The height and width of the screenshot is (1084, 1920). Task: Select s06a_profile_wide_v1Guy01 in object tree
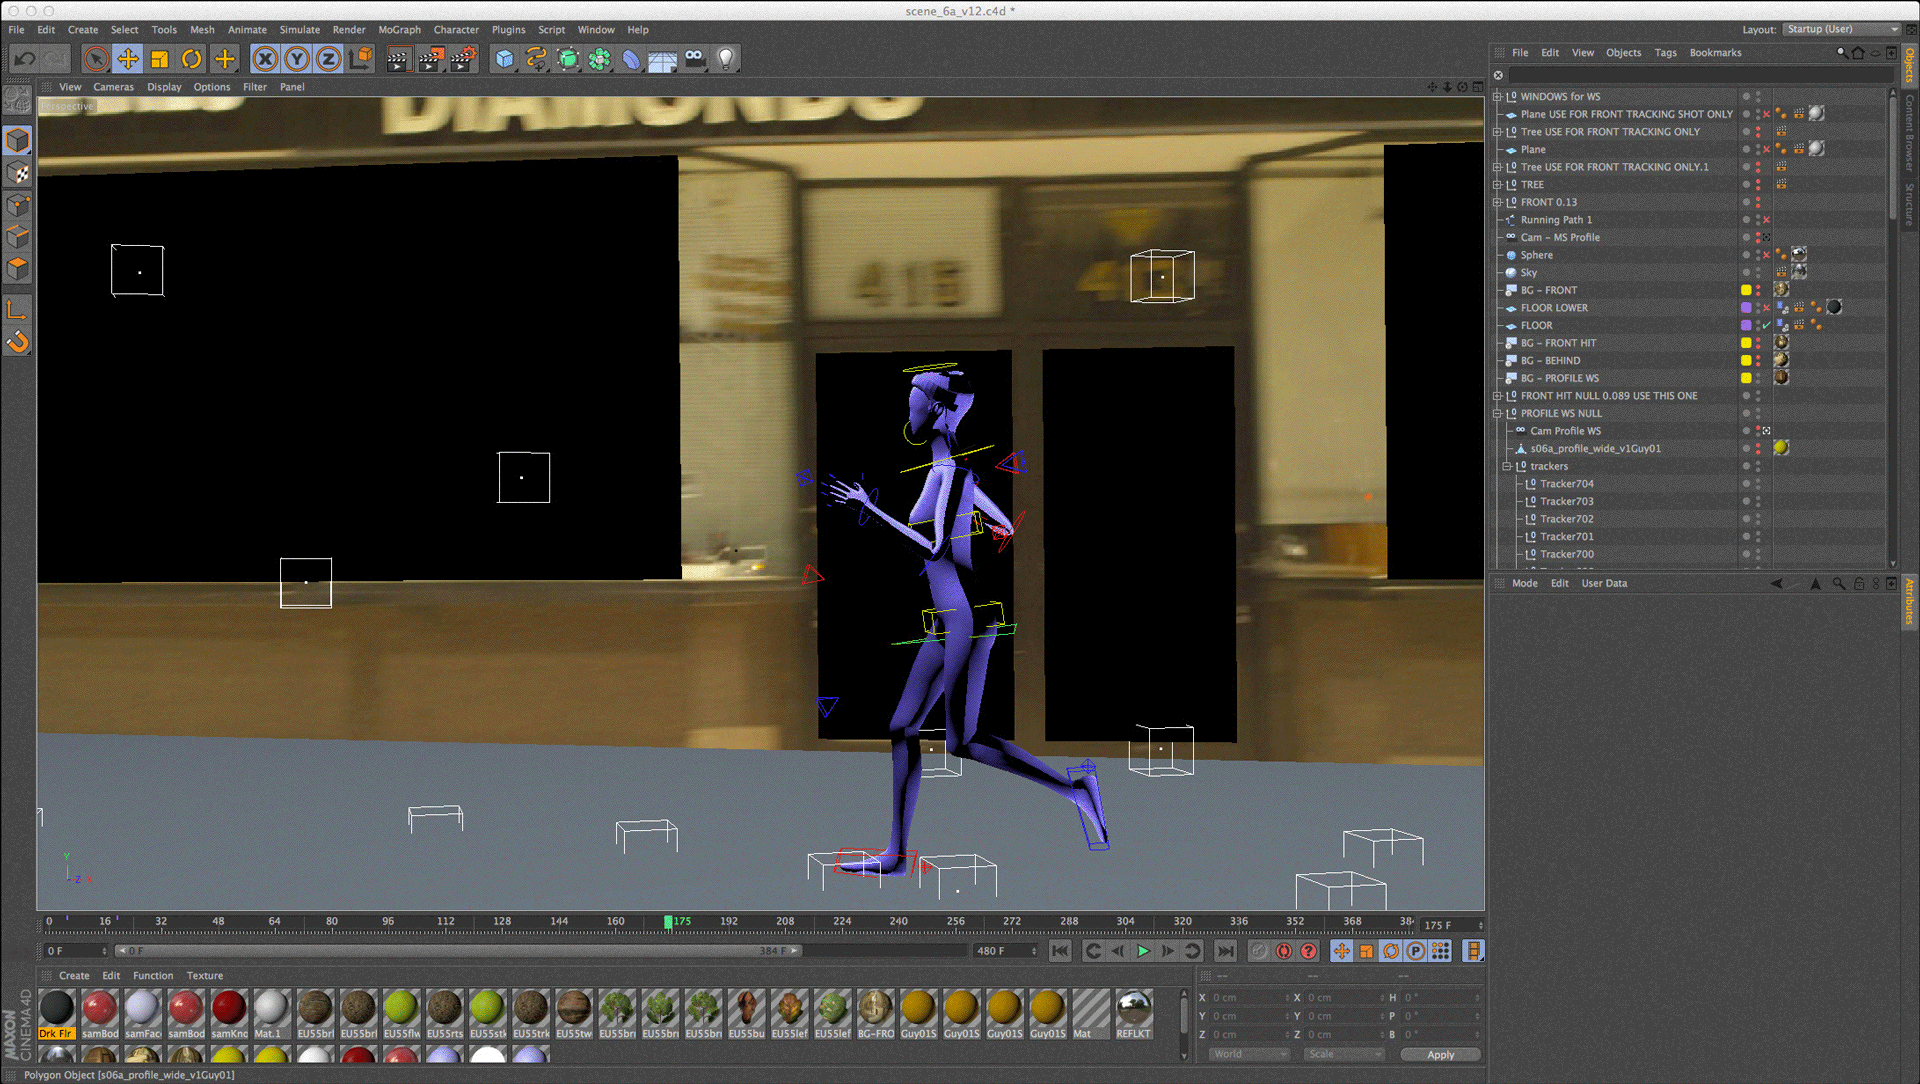1595,449
